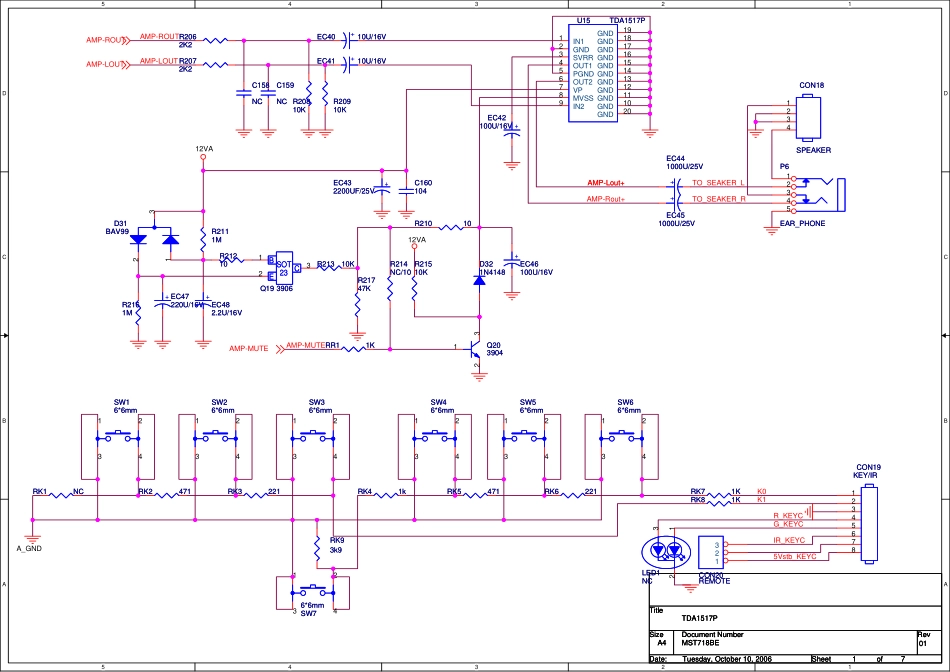The width and height of the screenshot is (950, 672).
Task: Click the D31 BAV99 dual diode
Action: (154, 239)
